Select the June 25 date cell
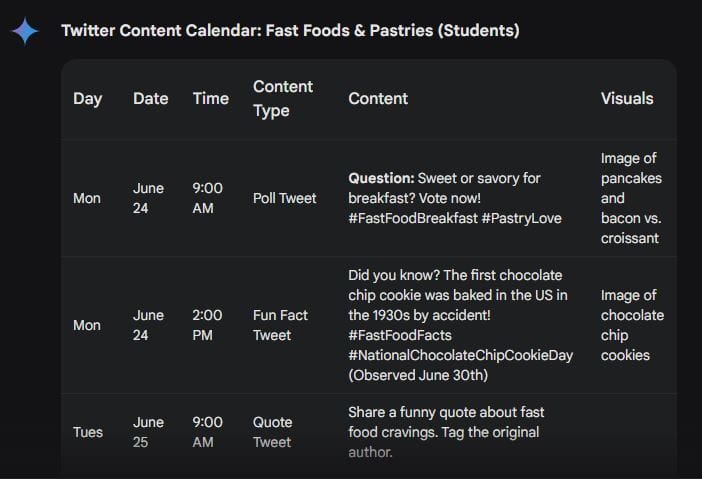 [x=148, y=432]
